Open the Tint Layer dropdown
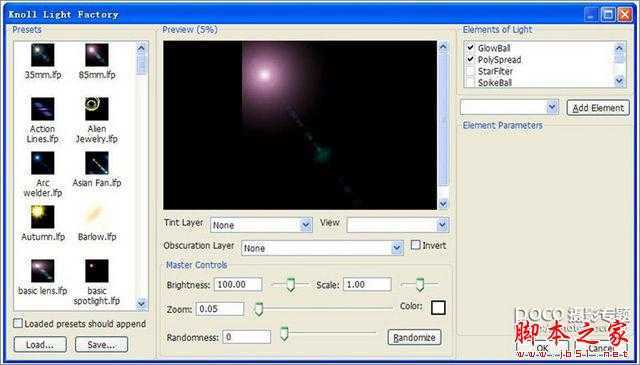The image size is (640, 365). click(306, 225)
